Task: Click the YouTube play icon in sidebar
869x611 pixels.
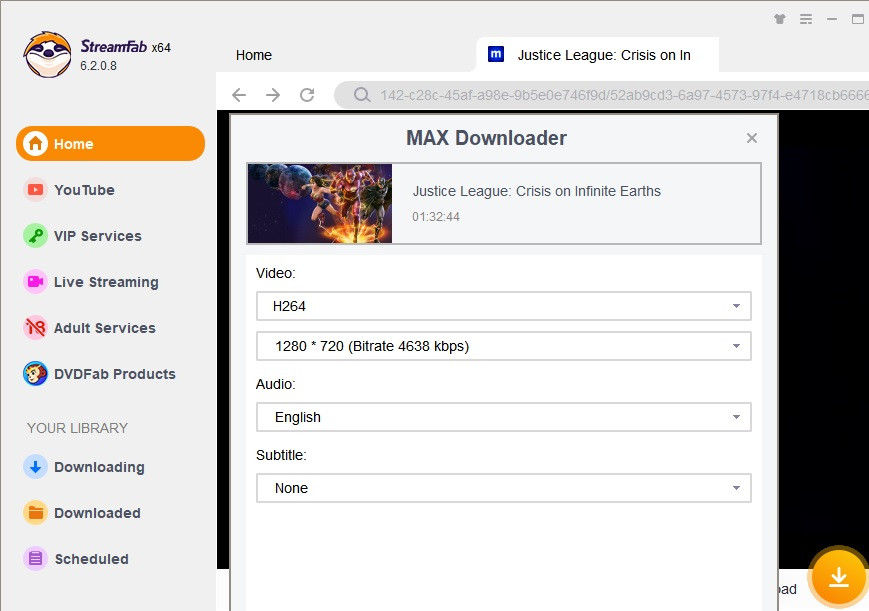Action: [x=35, y=190]
